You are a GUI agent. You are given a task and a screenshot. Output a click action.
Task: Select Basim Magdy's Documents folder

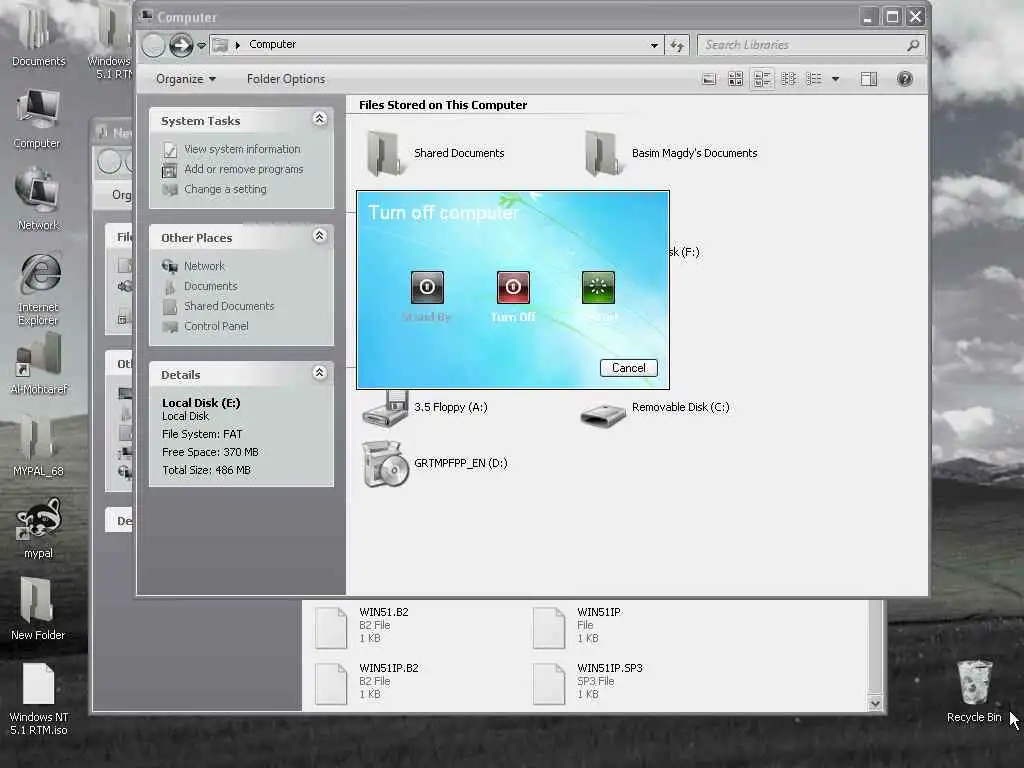point(669,153)
